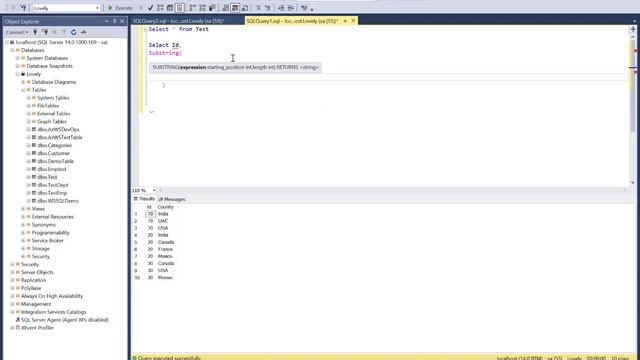Select the France cell in results
640x360 pixels.
(x=165, y=249)
